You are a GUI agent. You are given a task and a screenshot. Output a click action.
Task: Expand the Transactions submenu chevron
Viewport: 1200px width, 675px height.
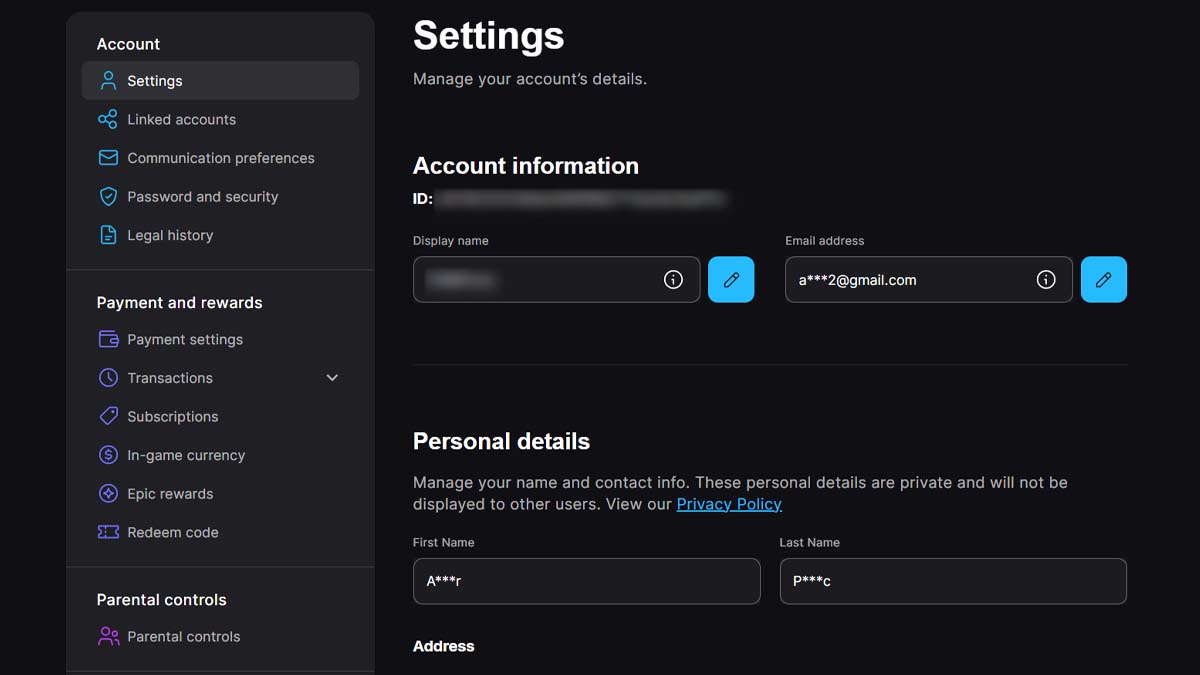click(x=332, y=378)
